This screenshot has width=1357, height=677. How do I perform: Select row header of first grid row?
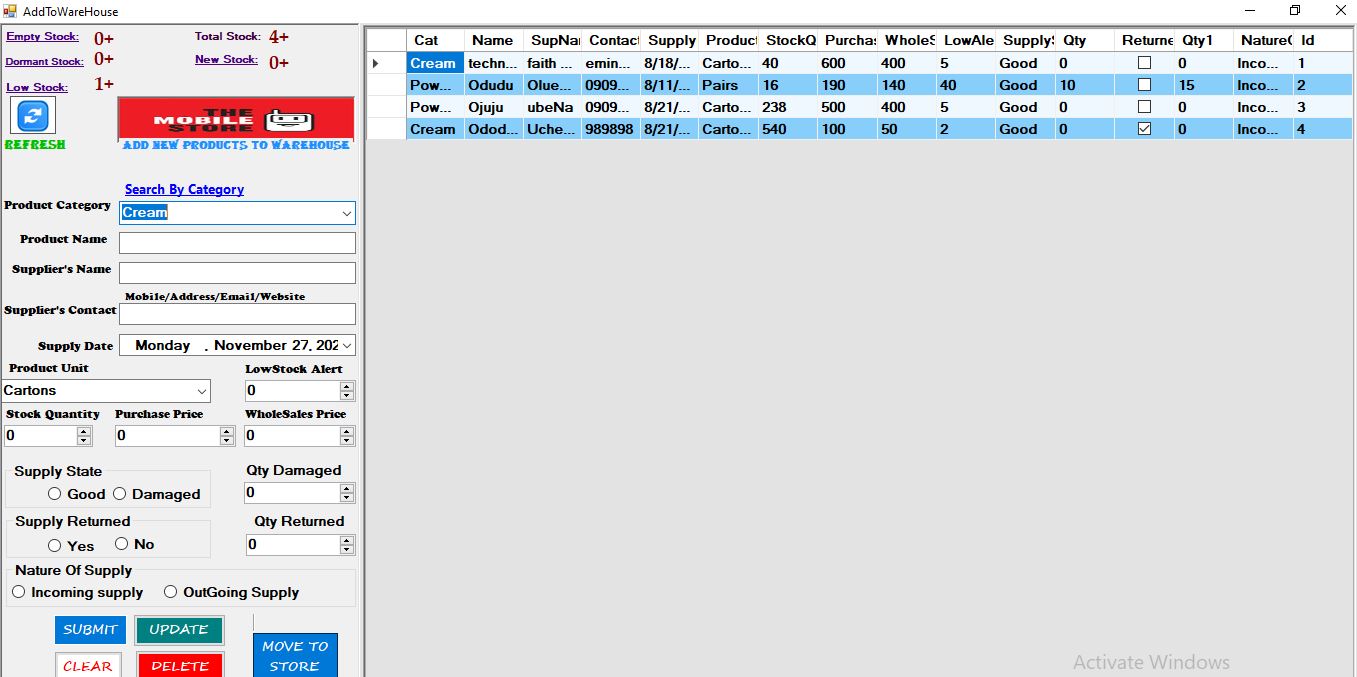coord(386,63)
